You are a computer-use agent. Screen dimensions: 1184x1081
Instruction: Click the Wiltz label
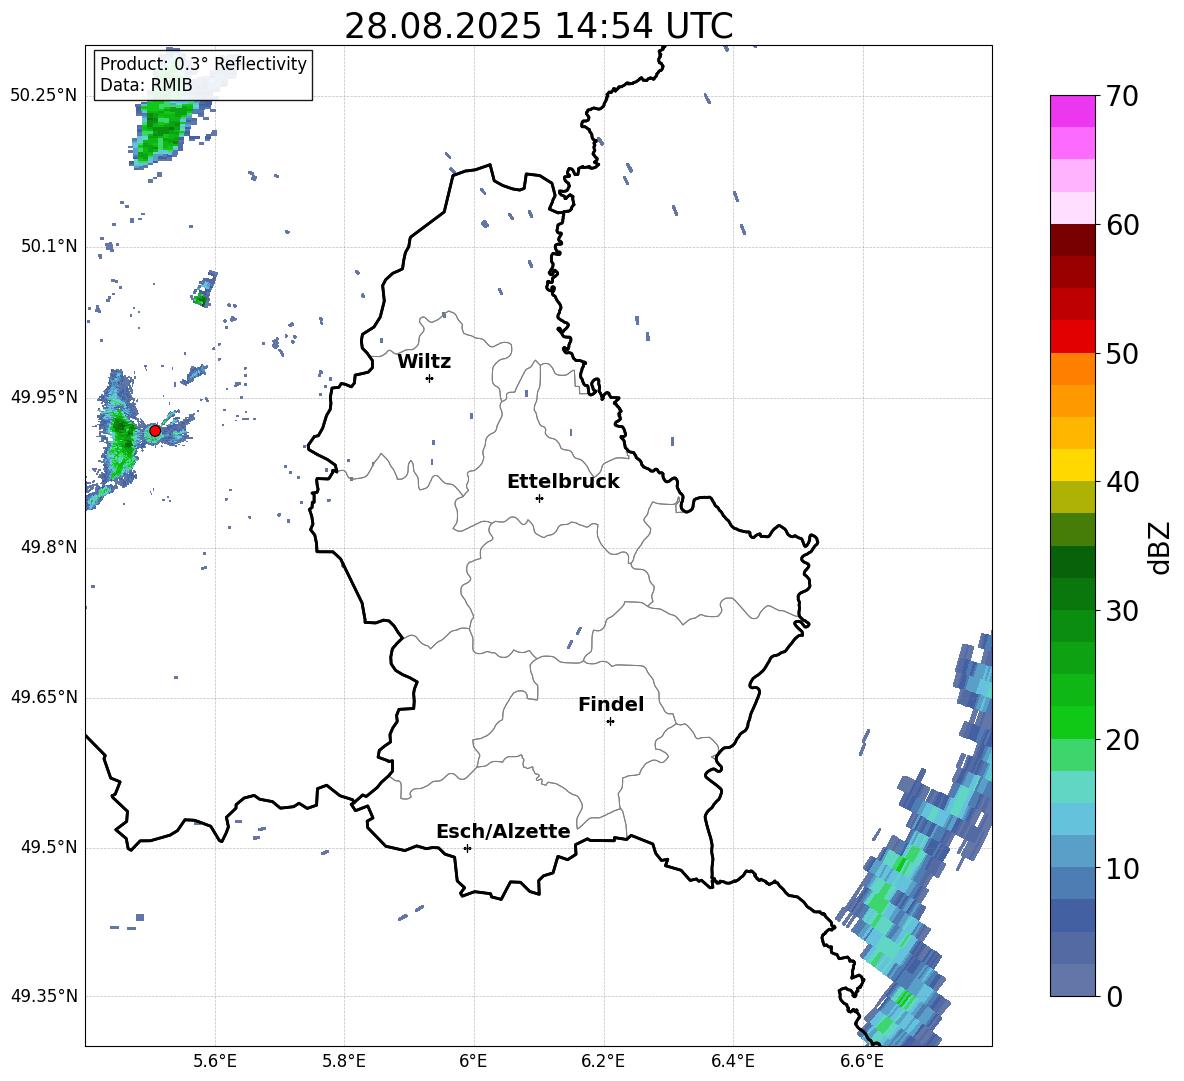point(424,362)
